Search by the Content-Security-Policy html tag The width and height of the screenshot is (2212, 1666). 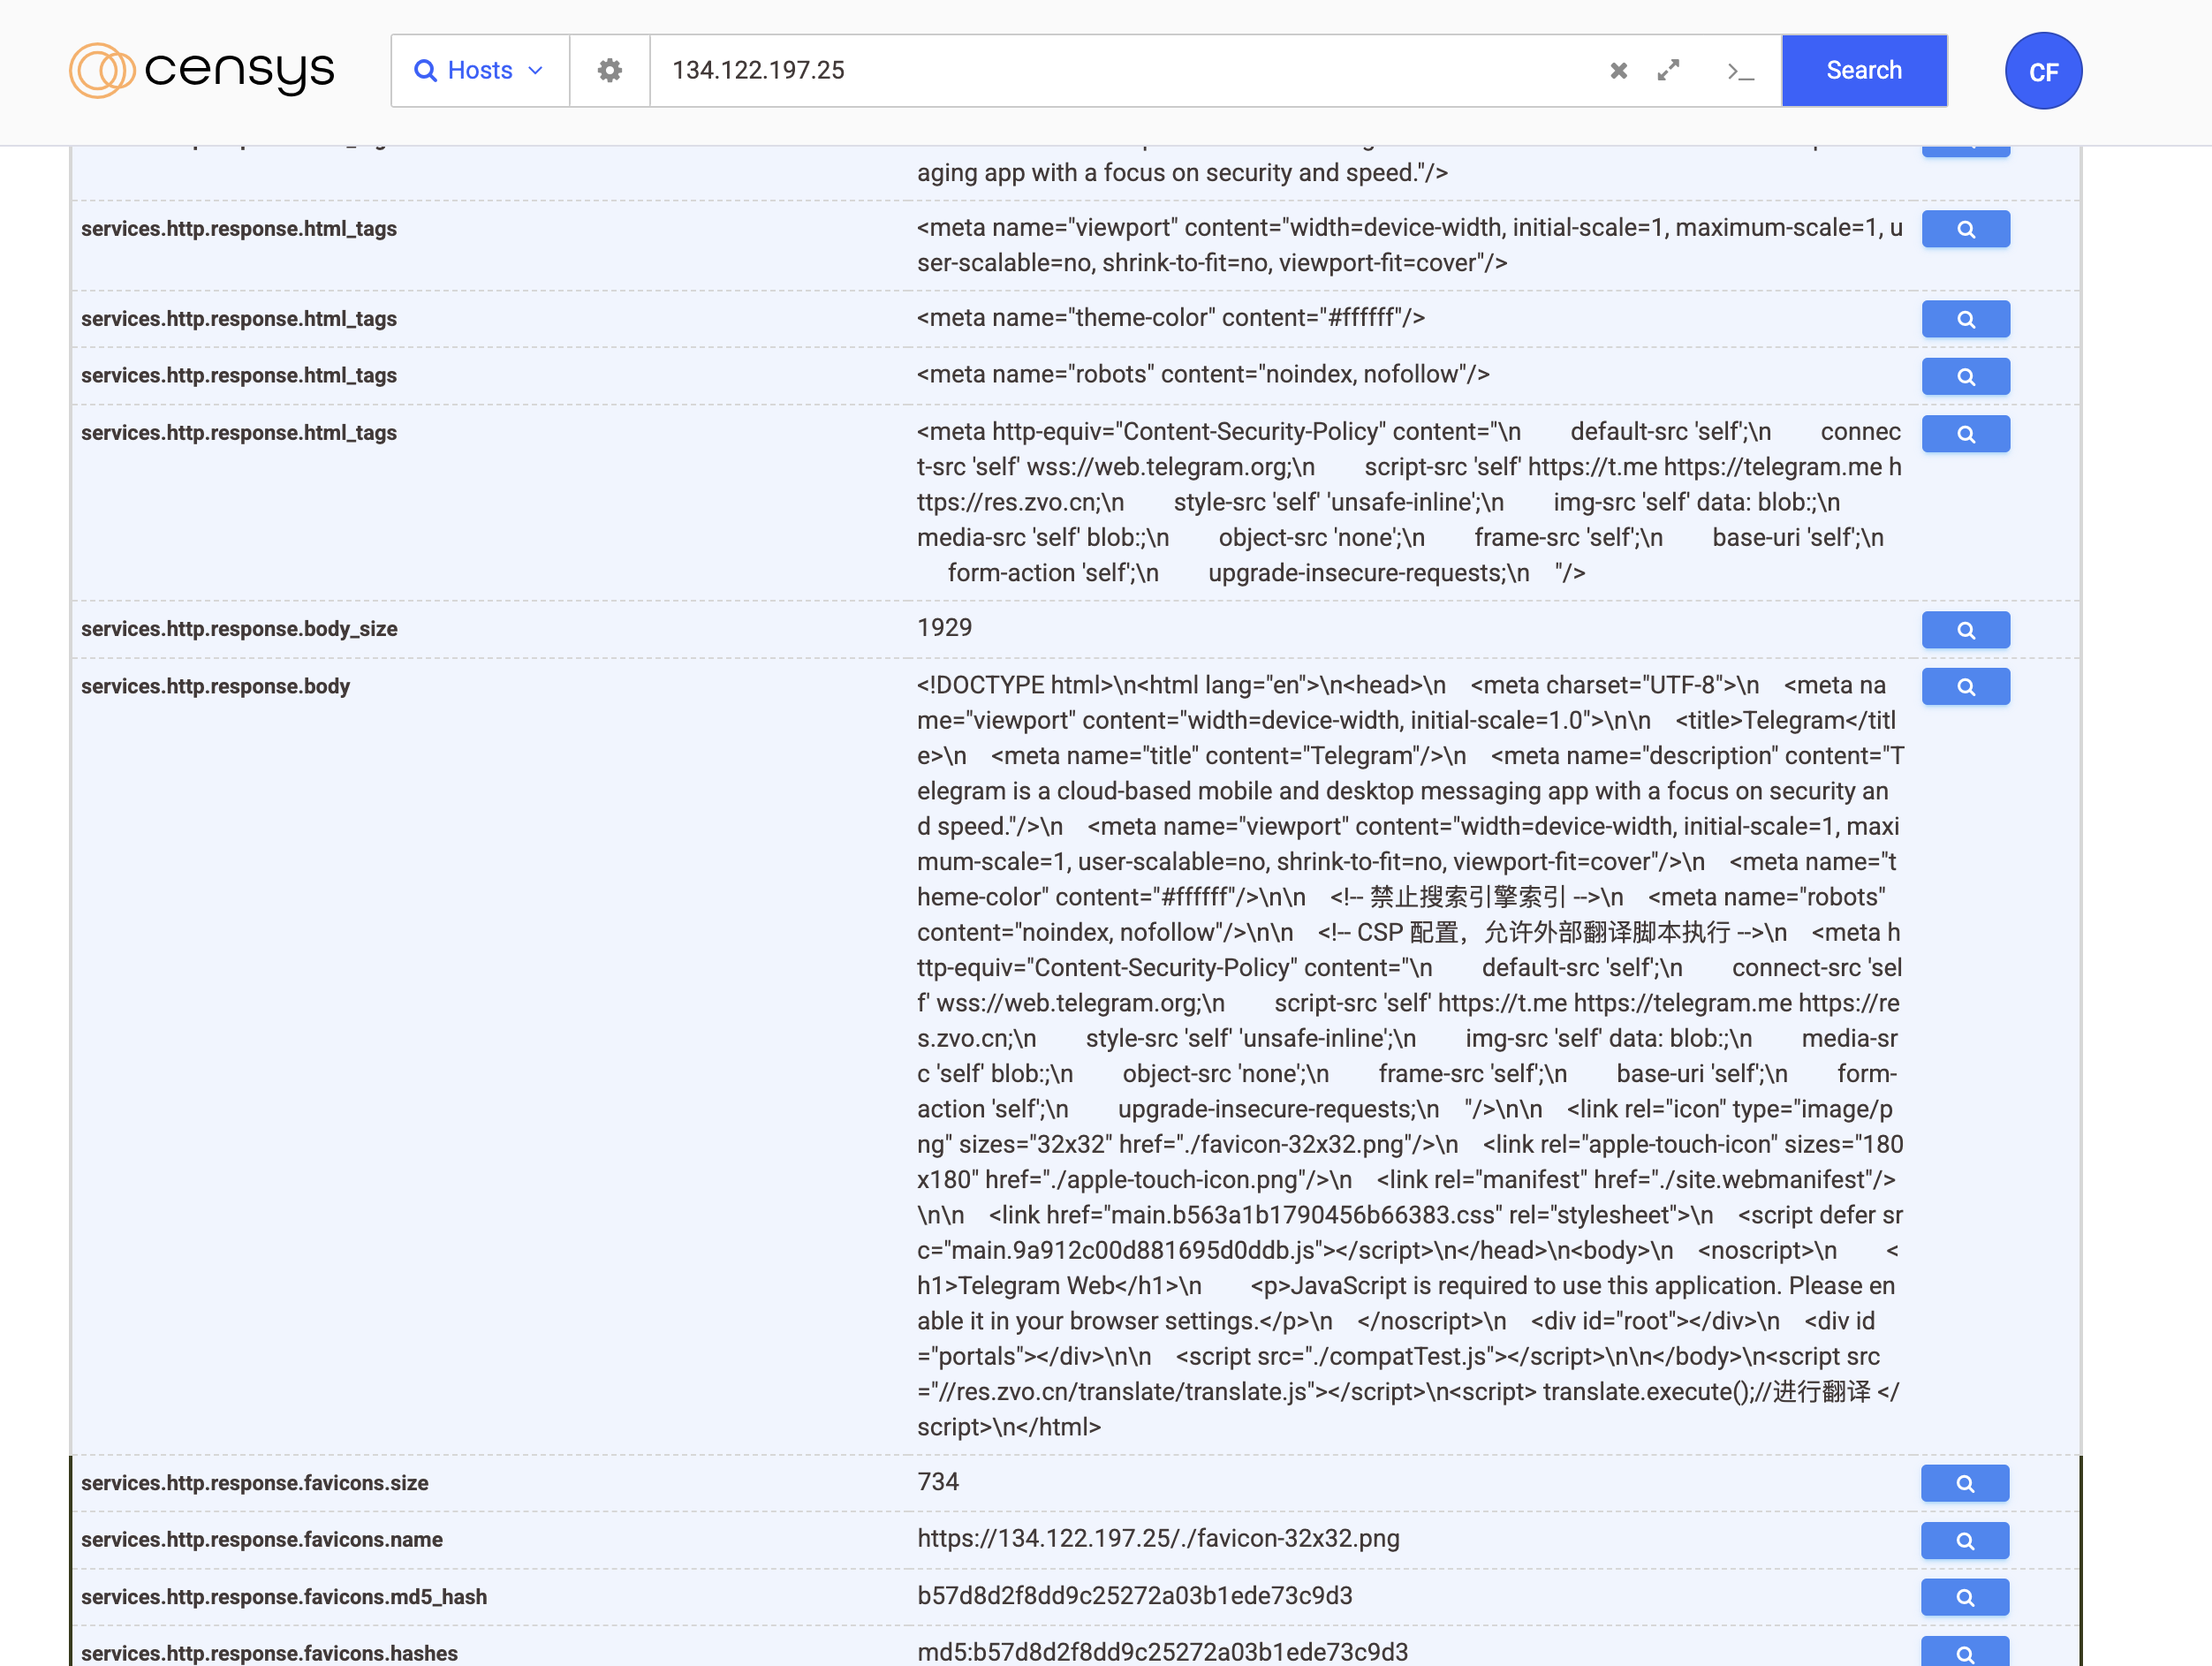[x=1964, y=434]
